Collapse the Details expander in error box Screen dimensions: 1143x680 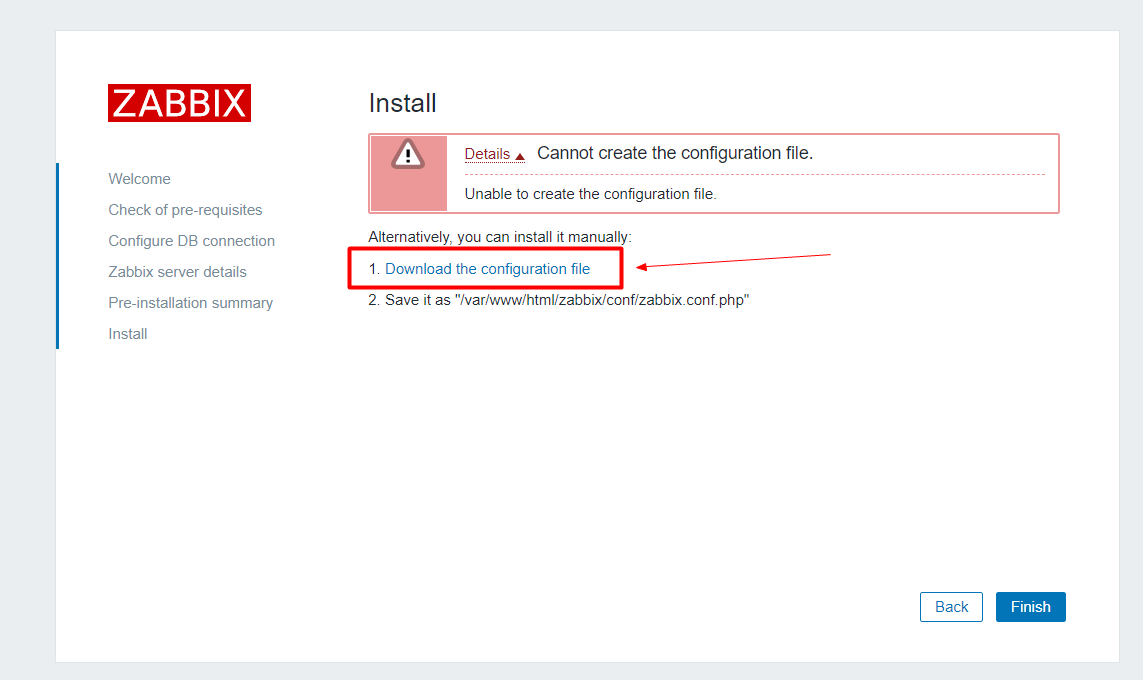point(494,154)
